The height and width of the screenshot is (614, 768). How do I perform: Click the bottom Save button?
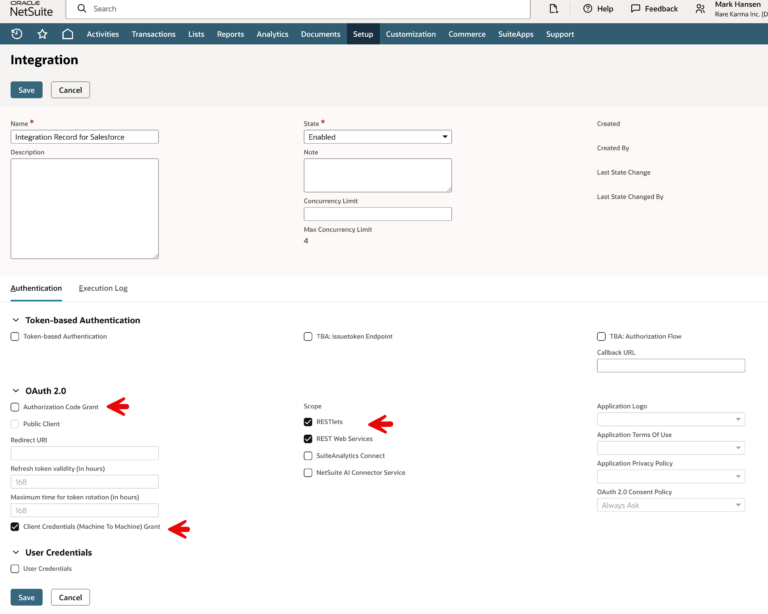(x=26, y=597)
